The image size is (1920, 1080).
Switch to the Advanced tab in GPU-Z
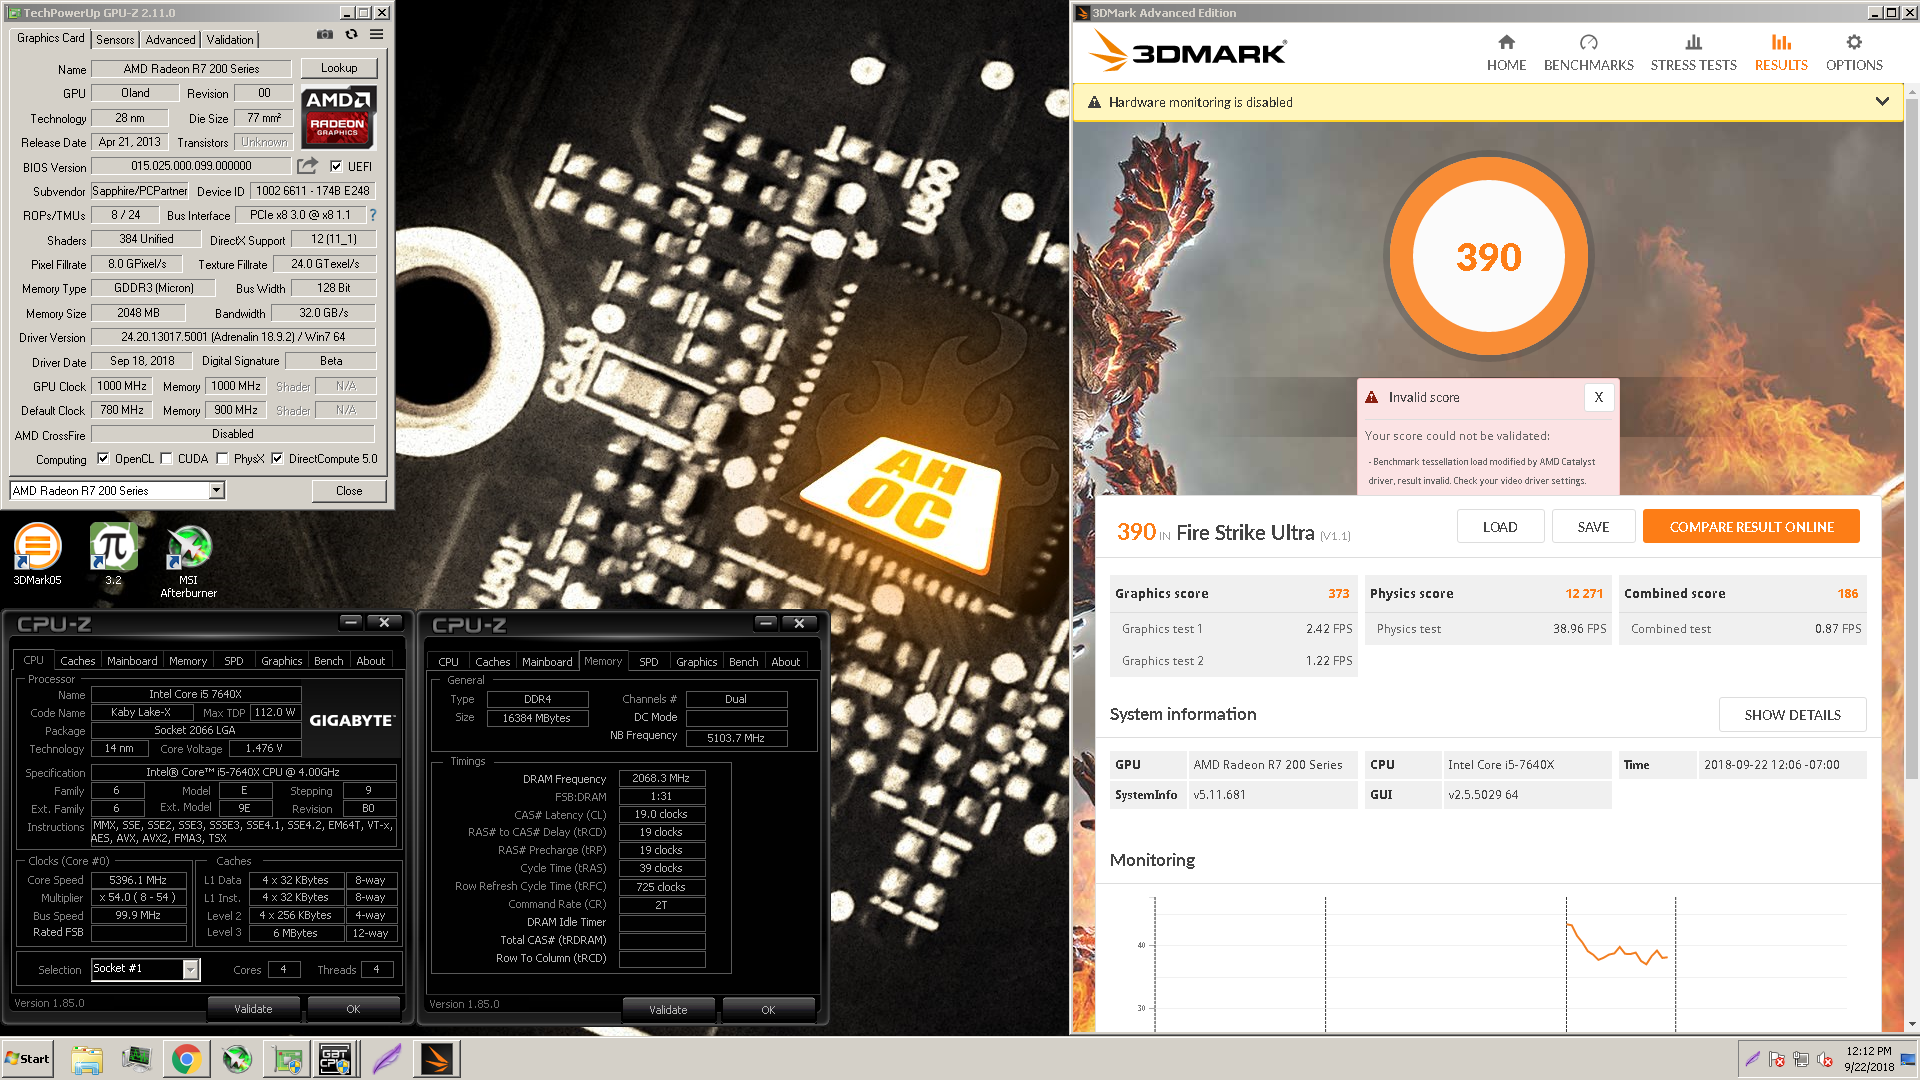coord(170,40)
